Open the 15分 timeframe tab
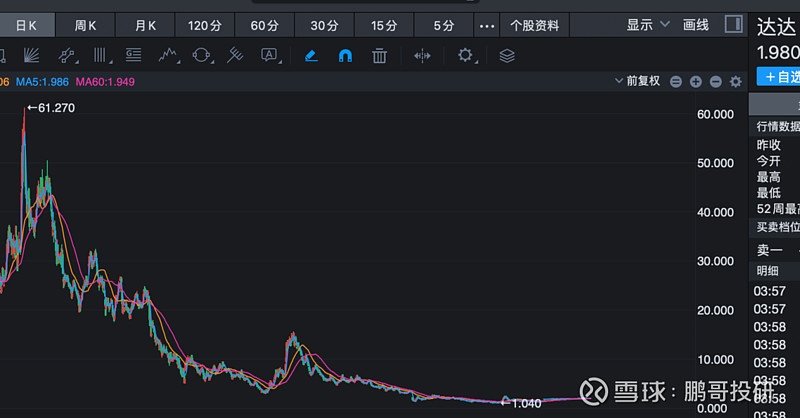 (384, 26)
